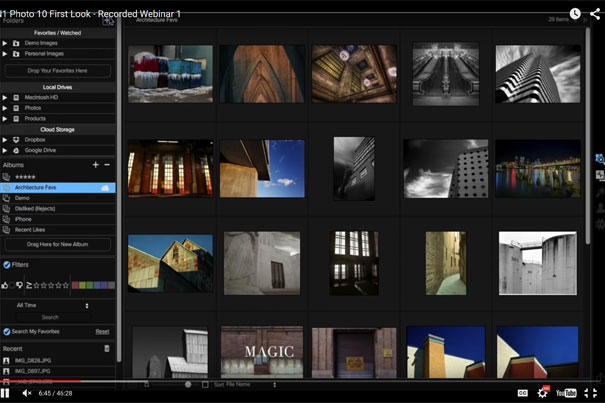
Task: Click Drop Your Favorites Here box
Action: (57, 71)
